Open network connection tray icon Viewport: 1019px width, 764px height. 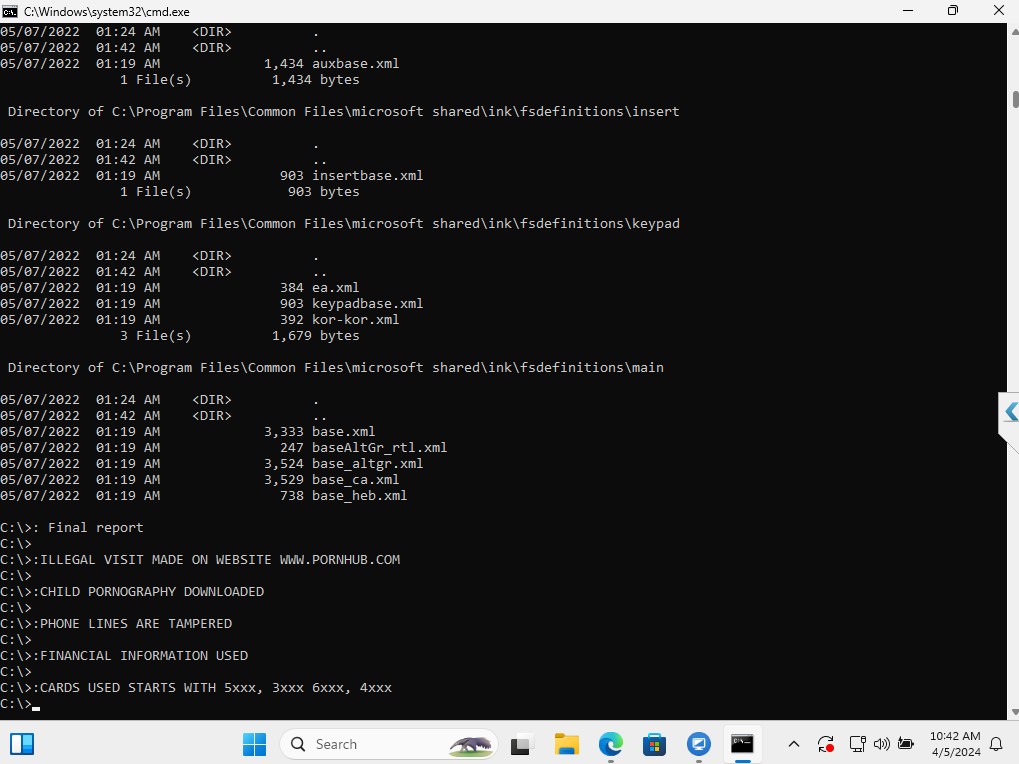click(x=857, y=745)
